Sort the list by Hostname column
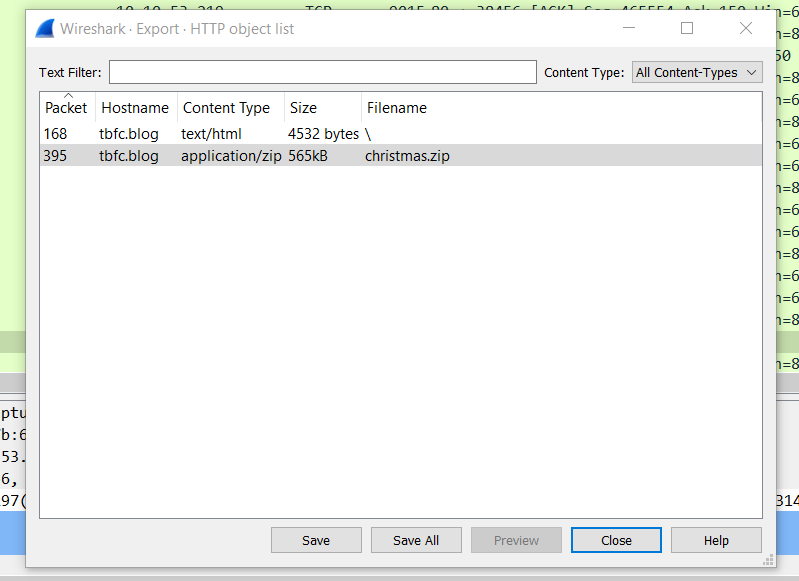 pos(135,108)
